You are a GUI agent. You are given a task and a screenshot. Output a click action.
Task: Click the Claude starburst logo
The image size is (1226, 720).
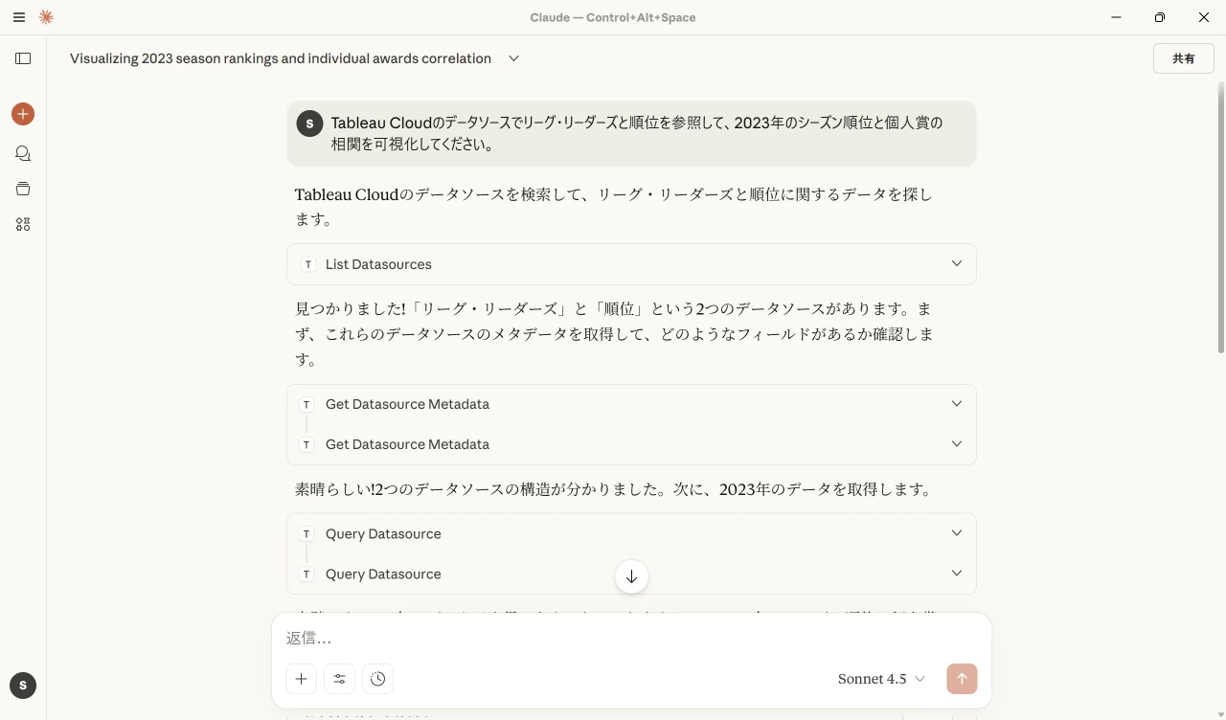(x=45, y=17)
